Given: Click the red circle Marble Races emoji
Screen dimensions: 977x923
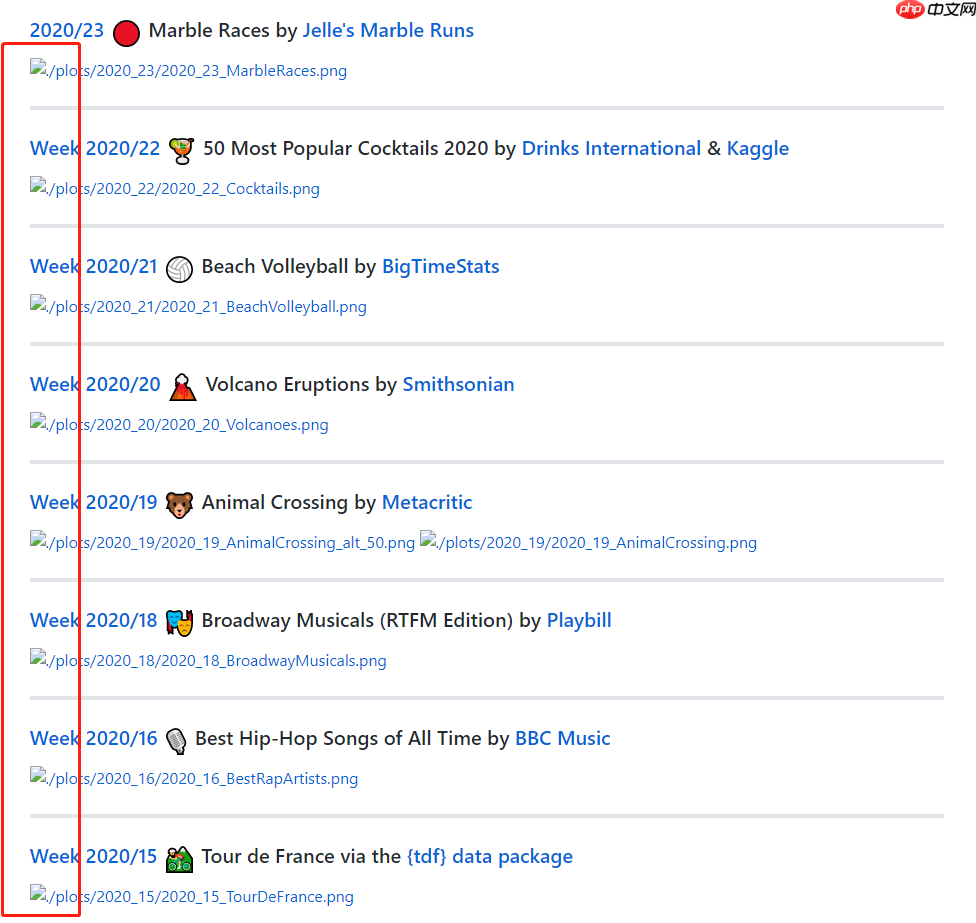Looking at the screenshot, I should [x=126, y=33].
